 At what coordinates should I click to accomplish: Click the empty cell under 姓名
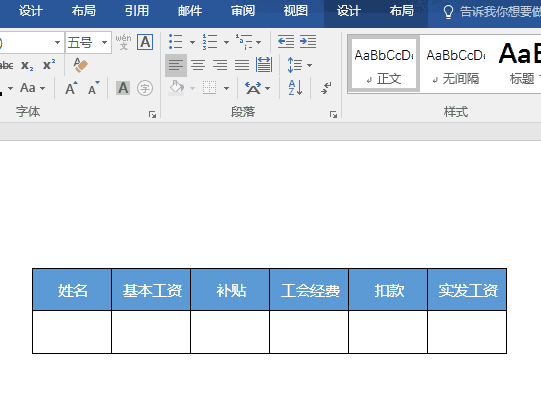pos(72,332)
